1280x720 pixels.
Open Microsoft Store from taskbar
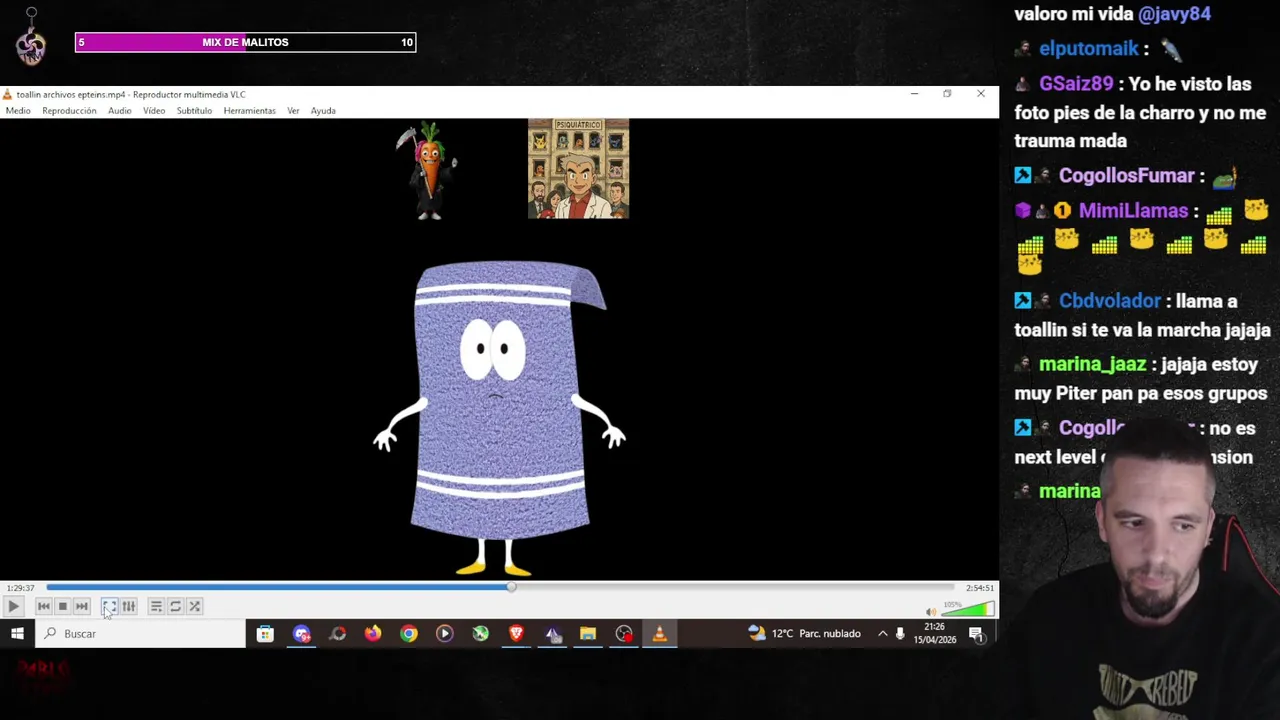click(x=265, y=633)
